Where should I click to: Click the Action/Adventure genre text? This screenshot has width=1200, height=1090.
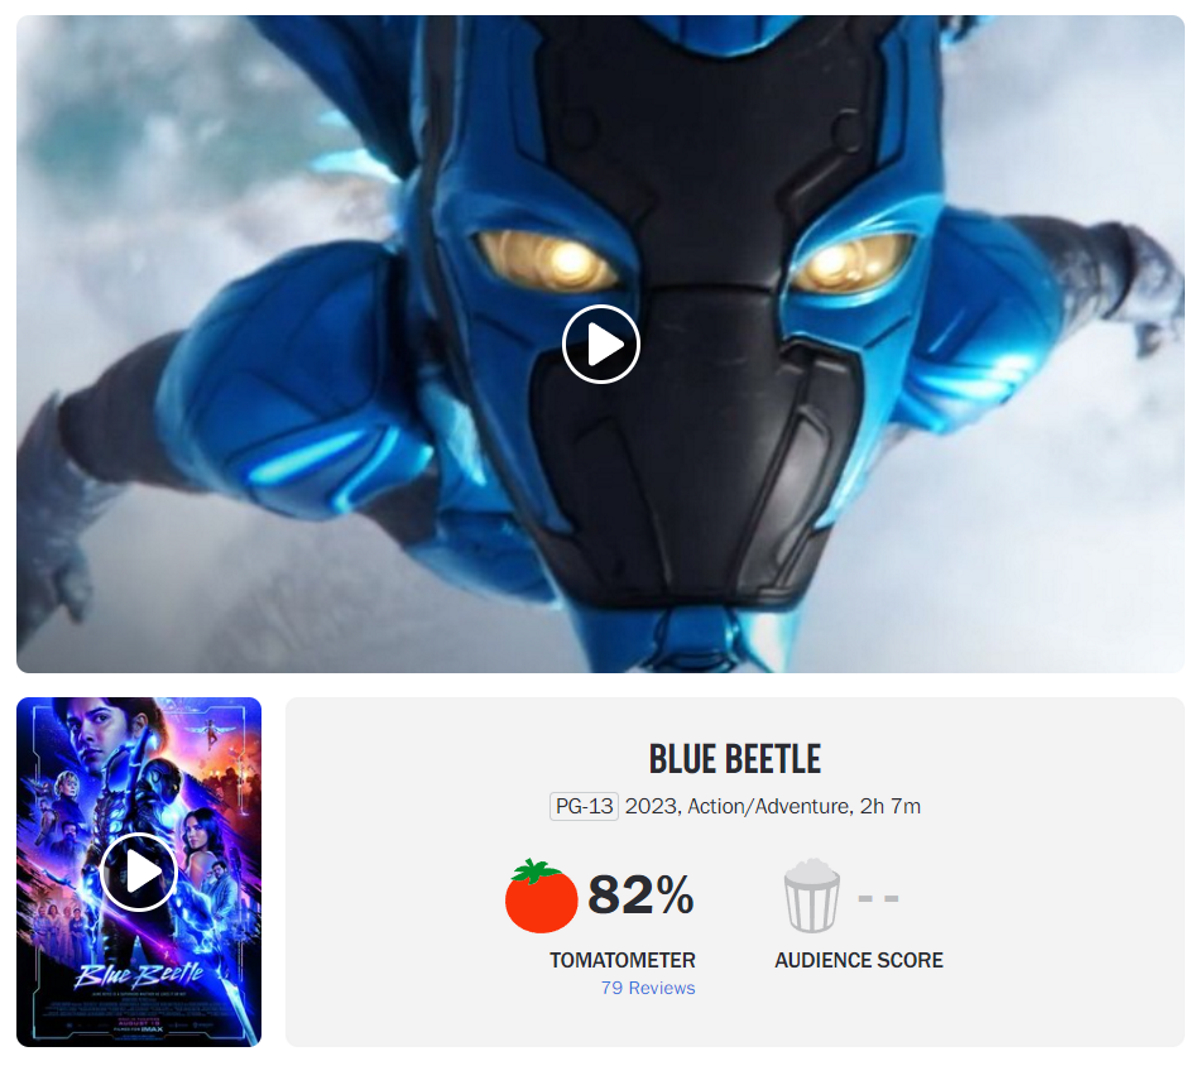click(x=768, y=806)
